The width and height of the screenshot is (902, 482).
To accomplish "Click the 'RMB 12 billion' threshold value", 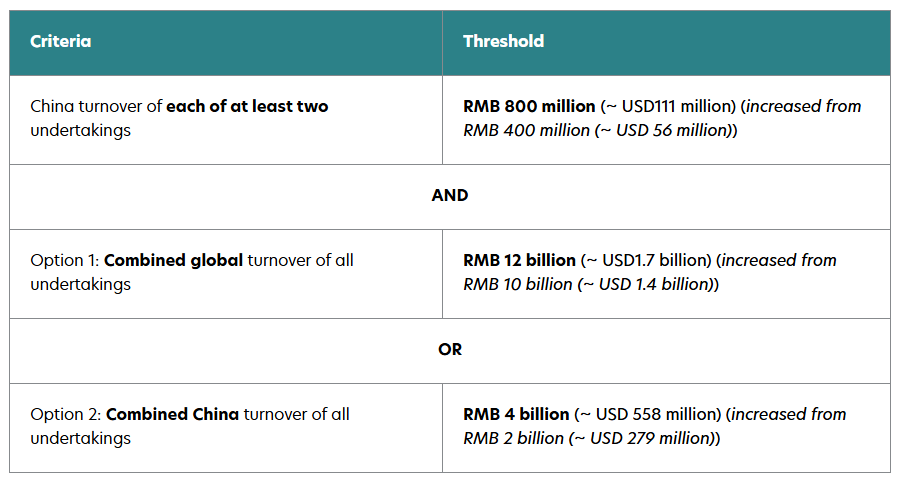I will [x=519, y=261].
